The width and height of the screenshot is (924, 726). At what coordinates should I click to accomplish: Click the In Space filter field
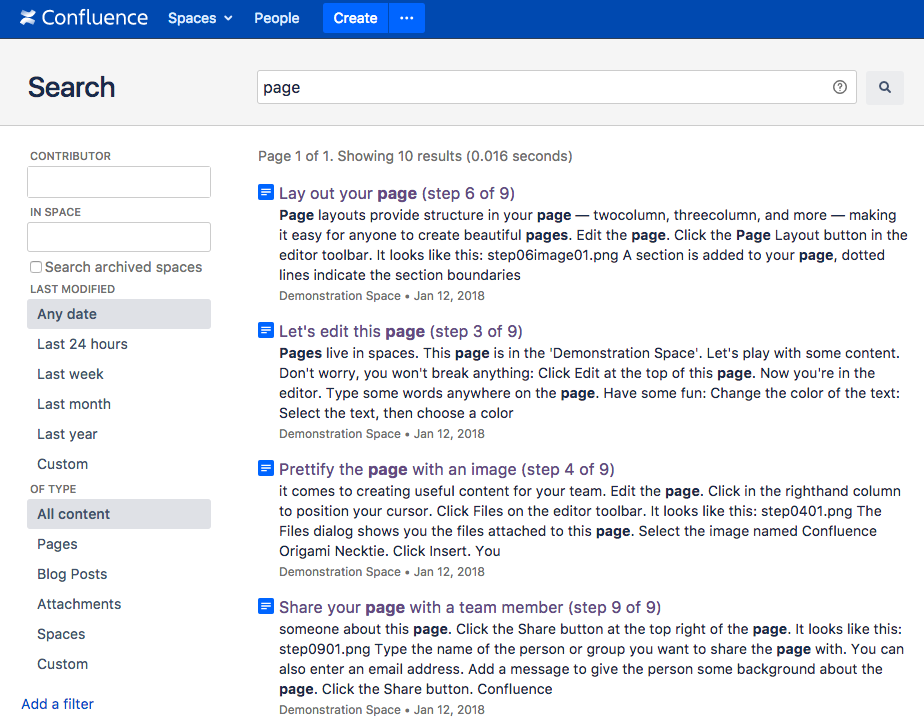click(x=118, y=237)
